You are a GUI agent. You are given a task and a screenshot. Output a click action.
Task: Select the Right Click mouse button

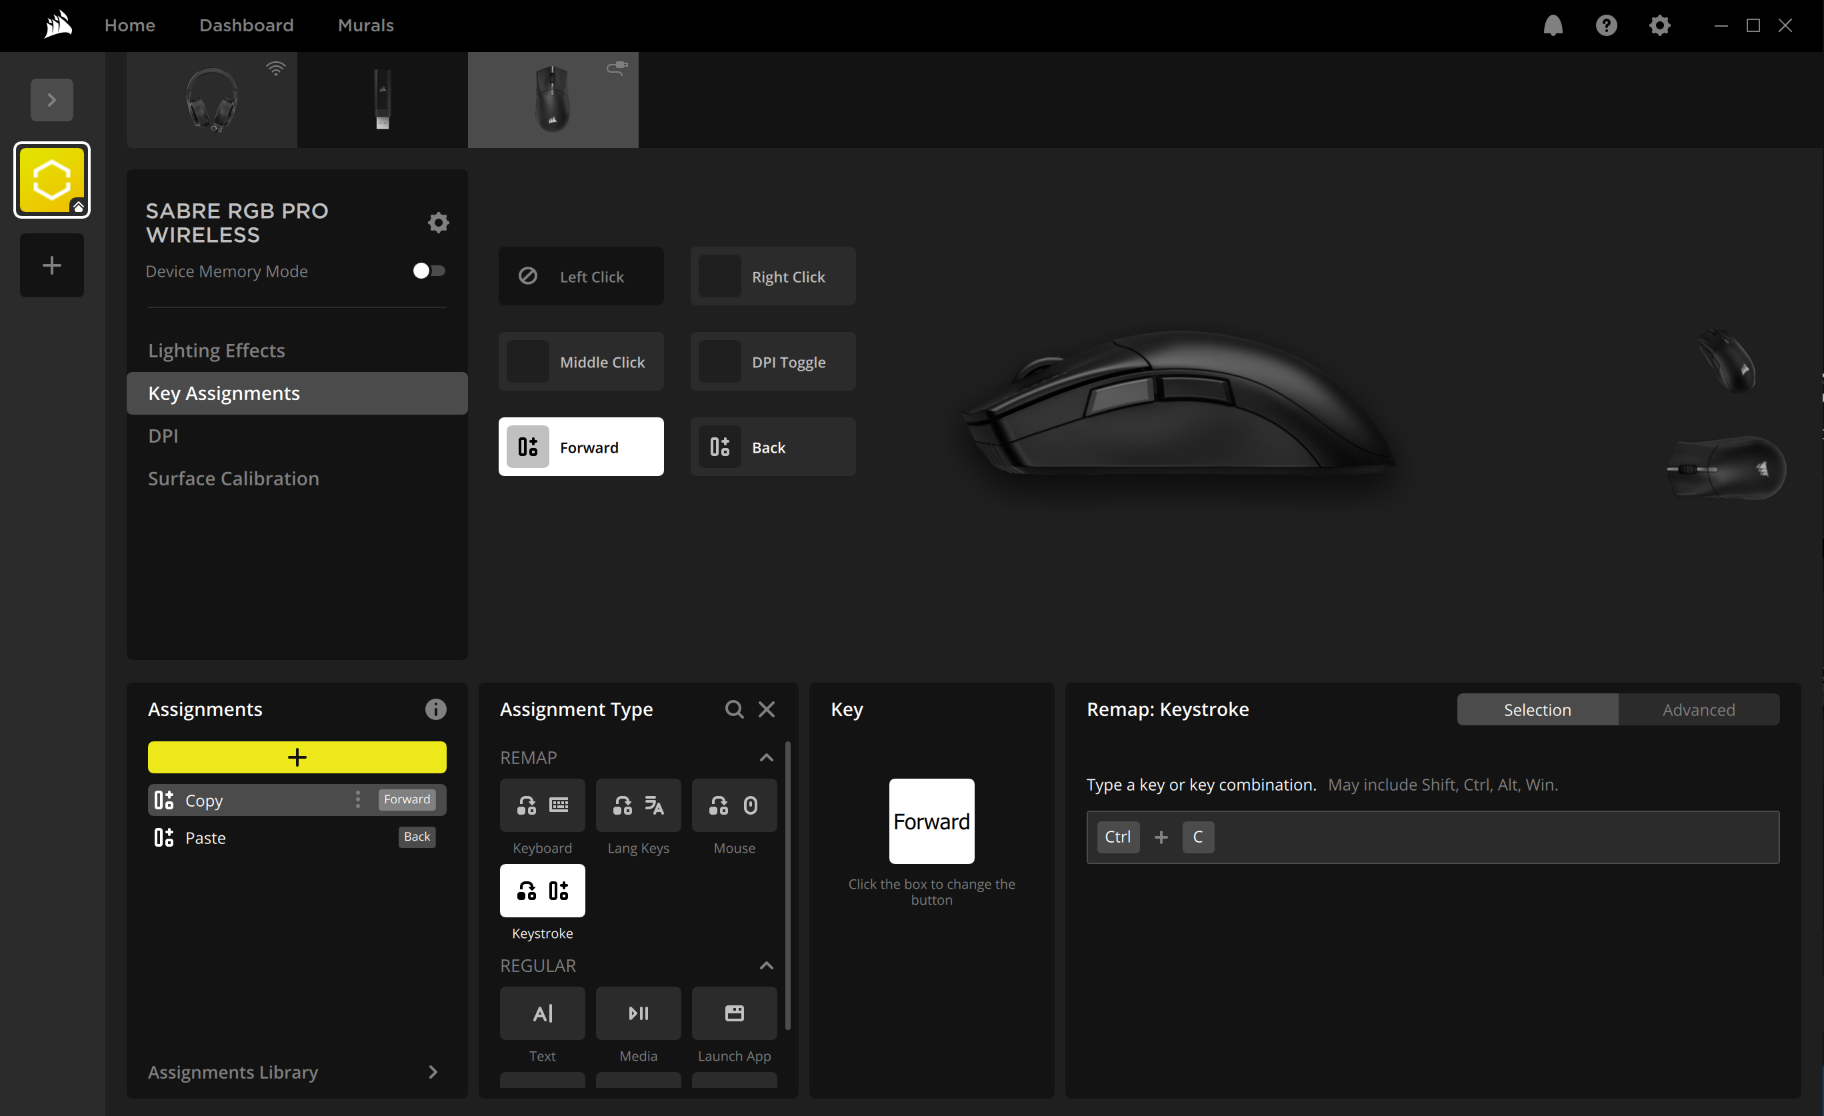point(773,276)
